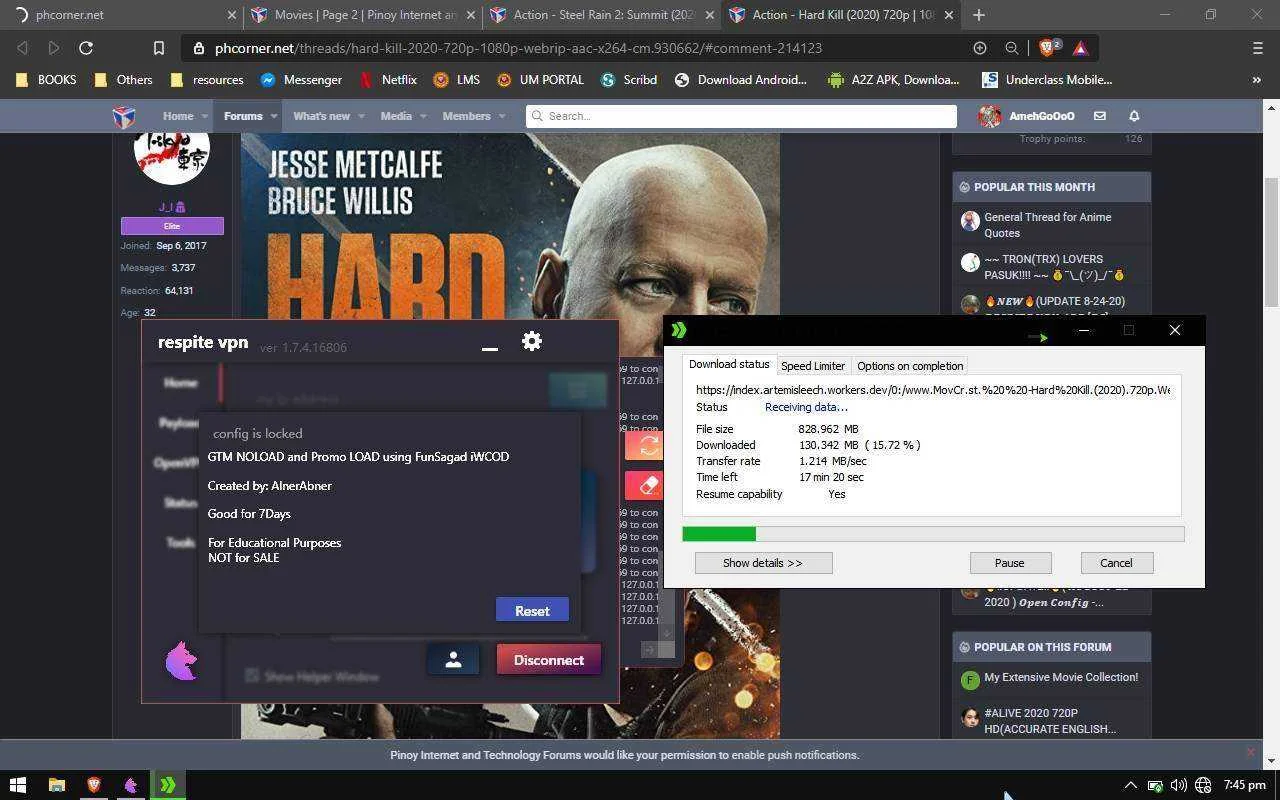The height and width of the screenshot is (800, 1280).
Task: Open Home section in vpn sidebar
Action: pos(181,382)
